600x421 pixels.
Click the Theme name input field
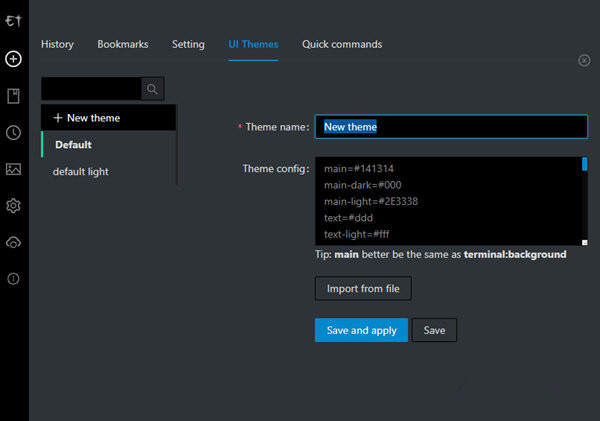[450, 127]
